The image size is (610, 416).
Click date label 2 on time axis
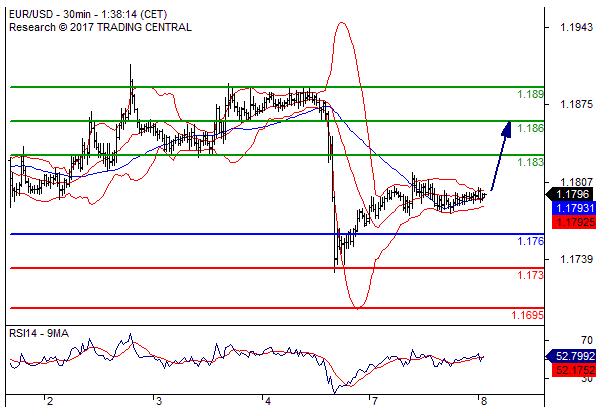pyautogui.click(x=49, y=401)
